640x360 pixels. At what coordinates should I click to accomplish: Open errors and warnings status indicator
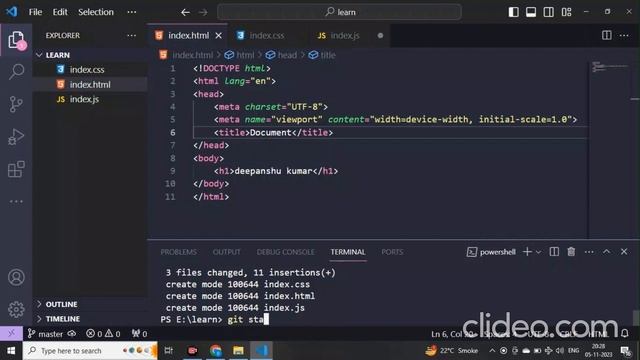coord(103,334)
